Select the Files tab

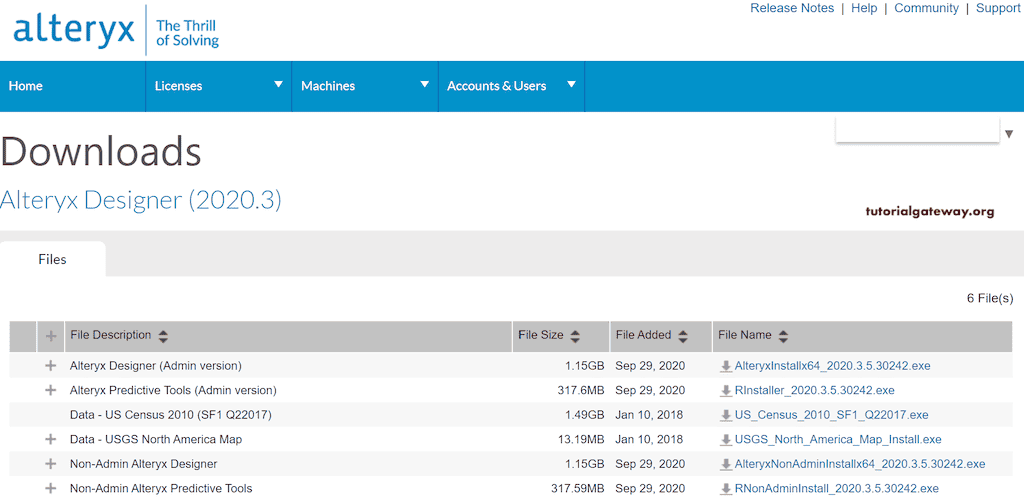pos(52,259)
